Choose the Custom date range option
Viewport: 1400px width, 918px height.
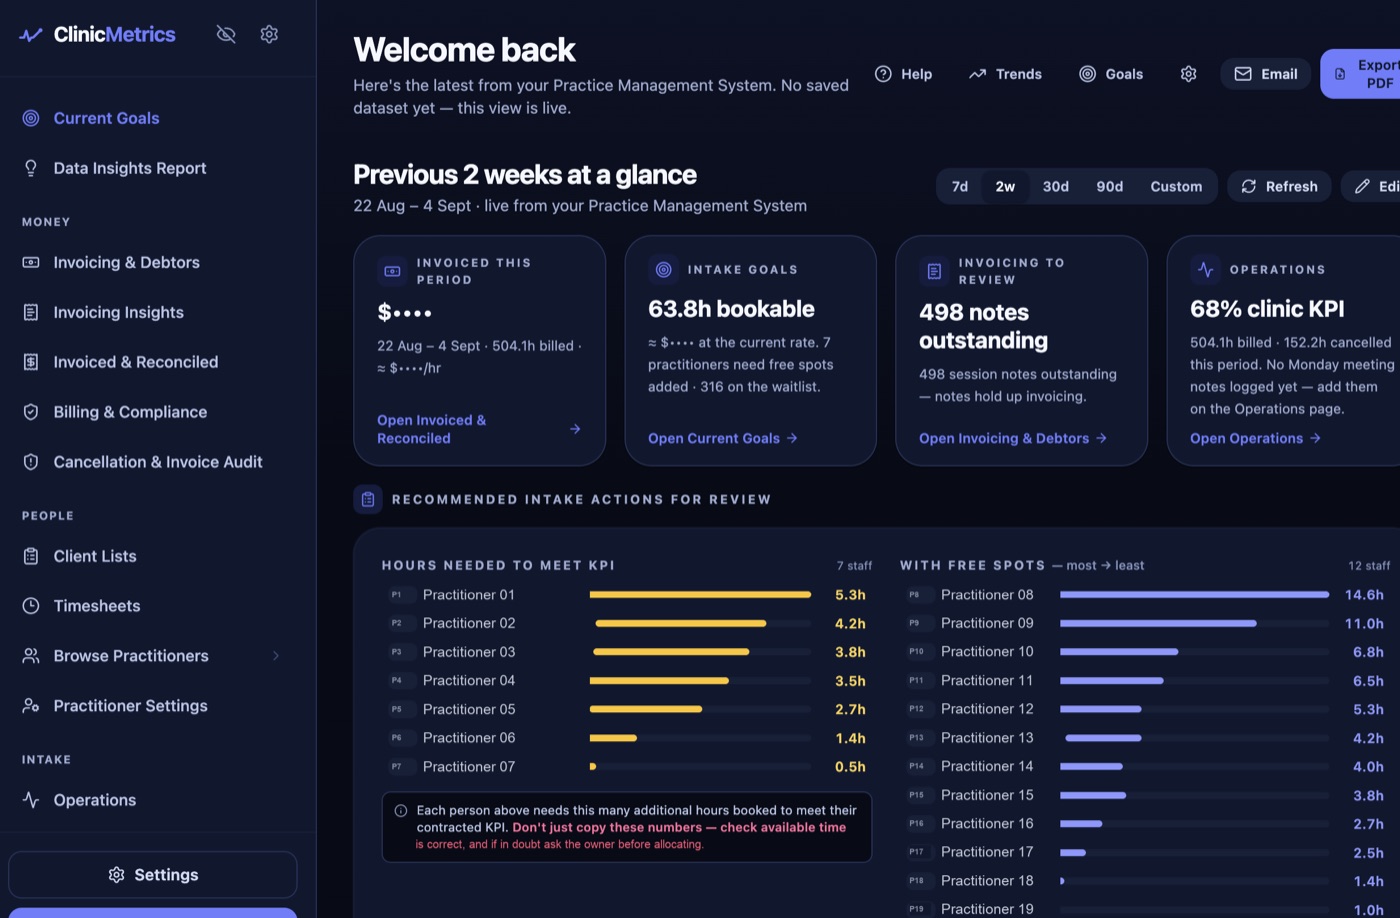point(1176,187)
